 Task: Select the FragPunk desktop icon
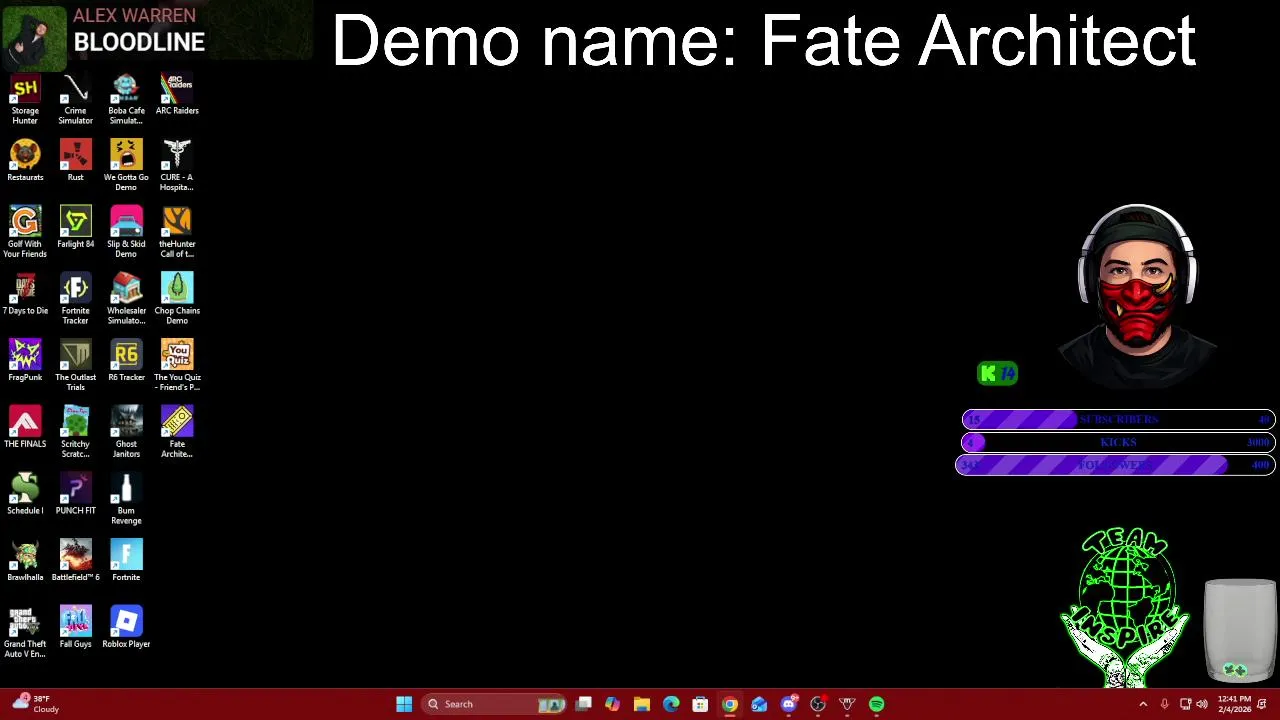click(25, 362)
